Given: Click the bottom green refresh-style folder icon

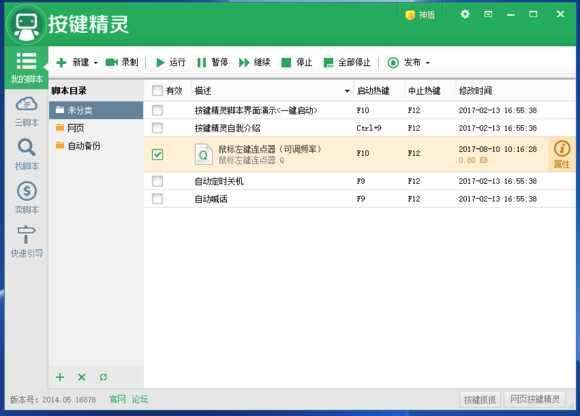Looking at the screenshot, I should pos(104,377).
